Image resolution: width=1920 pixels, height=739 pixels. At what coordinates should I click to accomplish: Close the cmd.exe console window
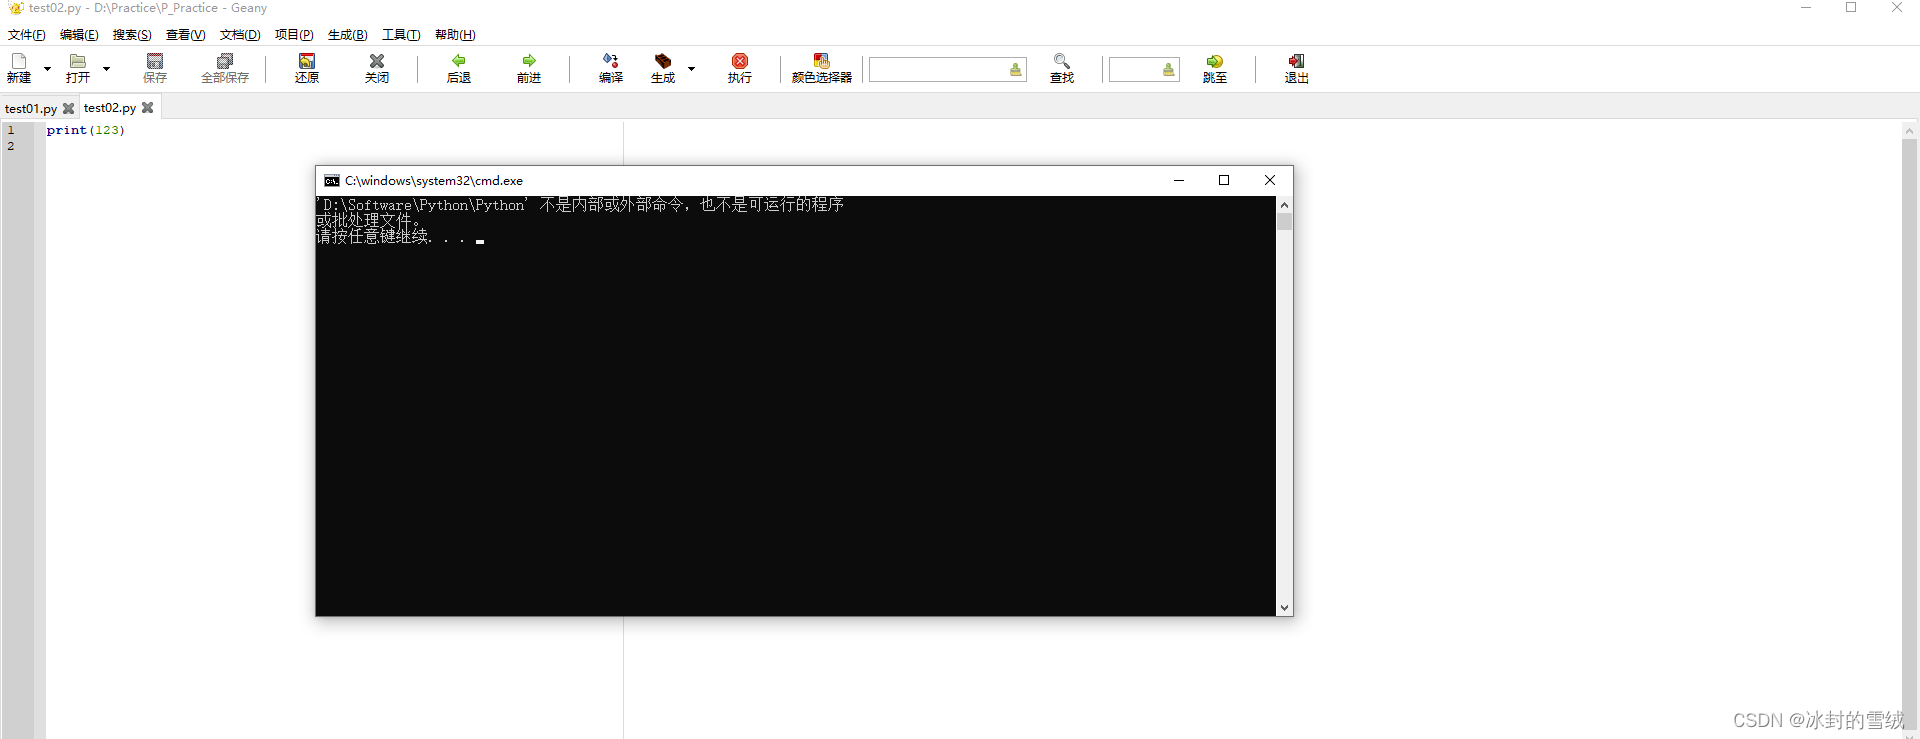(x=1270, y=180)
